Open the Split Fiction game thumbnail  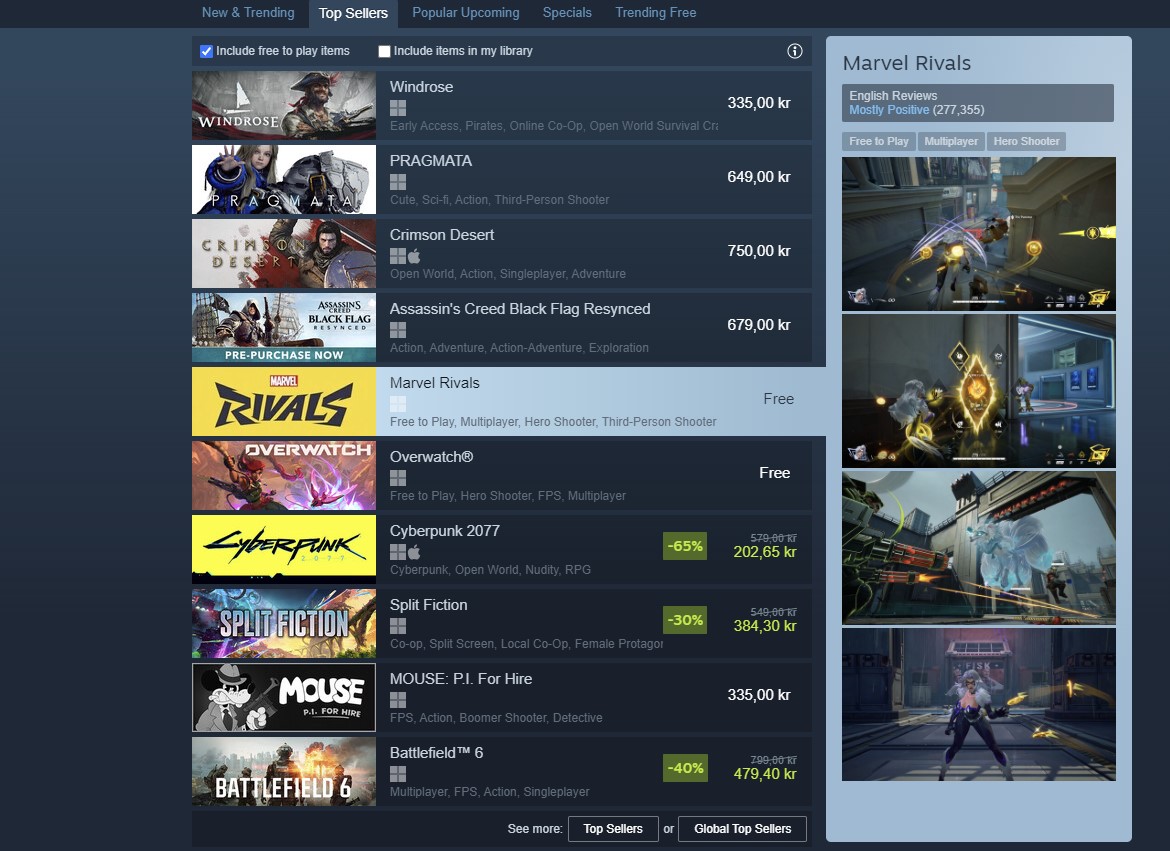284,623
